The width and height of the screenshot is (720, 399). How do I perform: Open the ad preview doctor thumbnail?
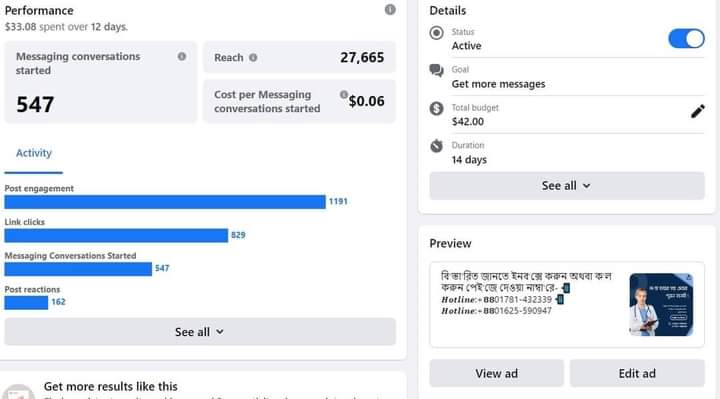pos(661,304)
